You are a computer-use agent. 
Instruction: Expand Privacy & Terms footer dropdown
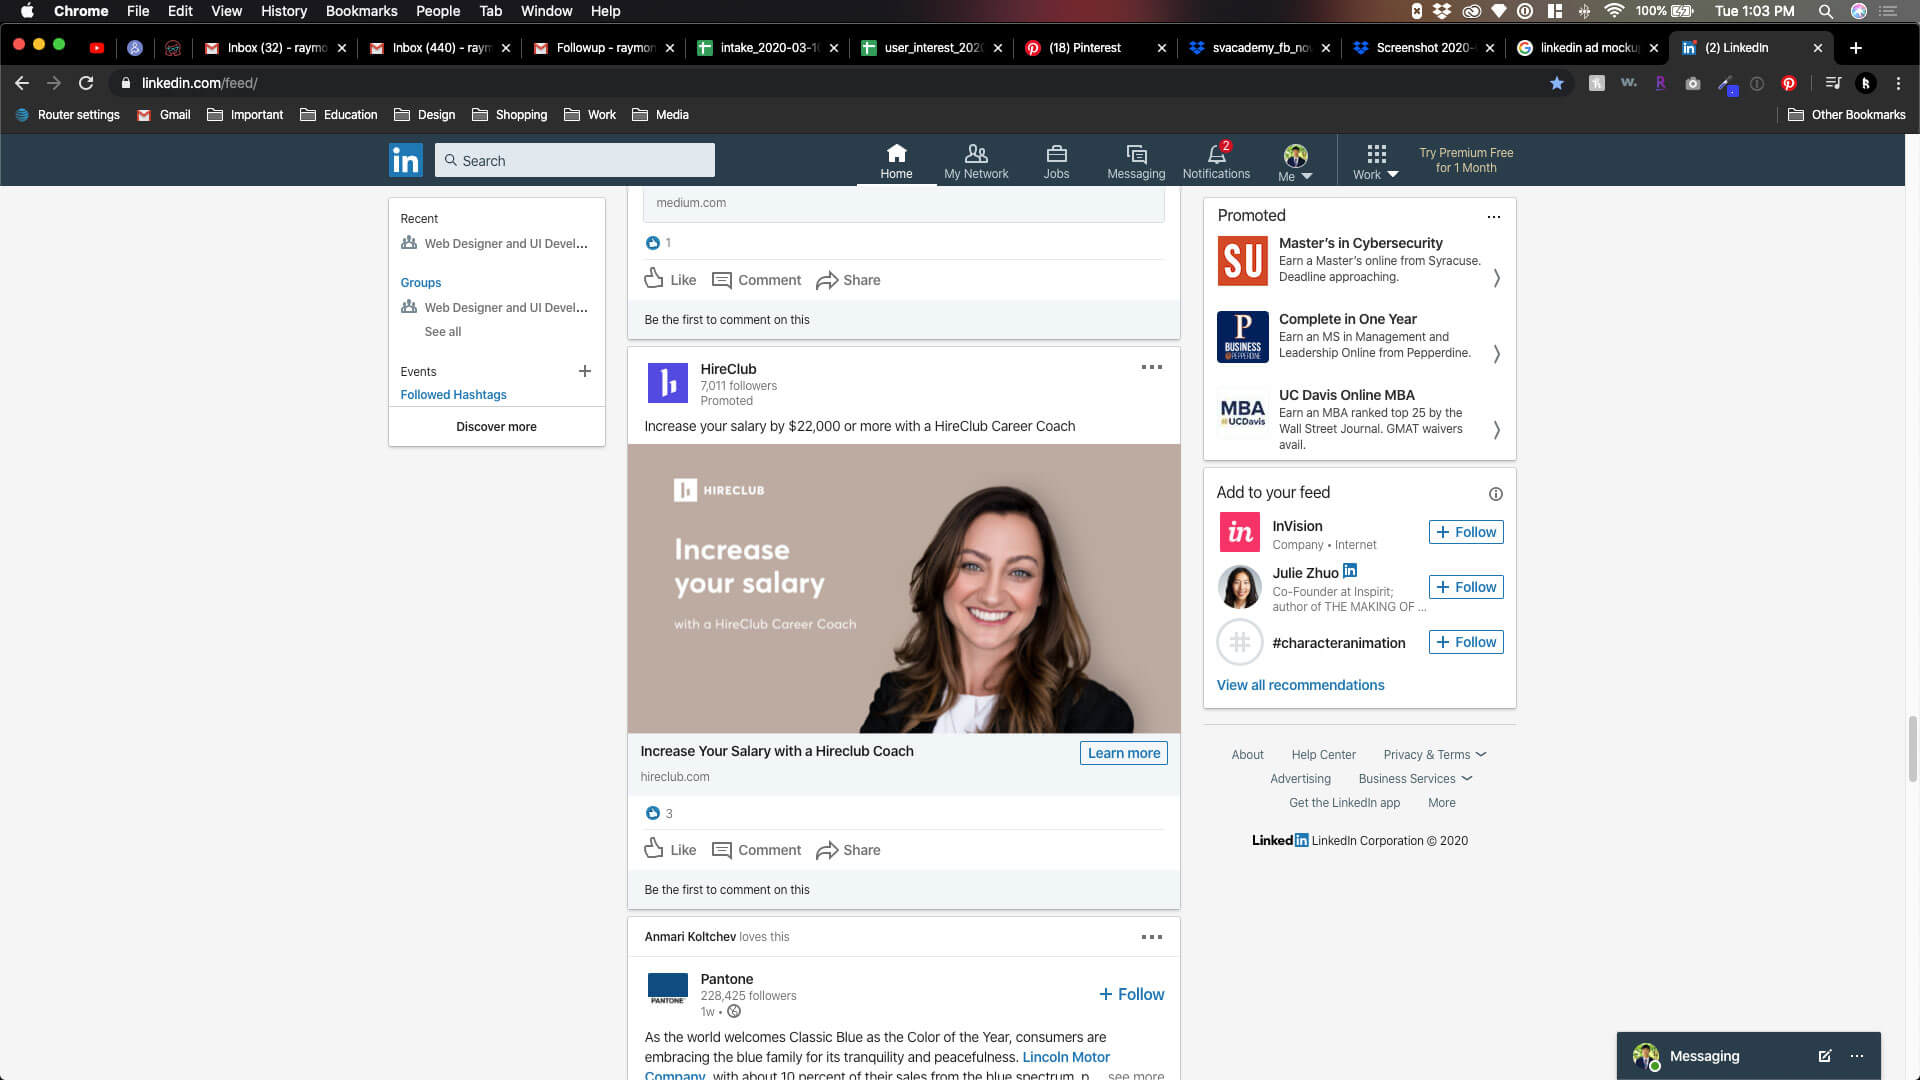1435,755
